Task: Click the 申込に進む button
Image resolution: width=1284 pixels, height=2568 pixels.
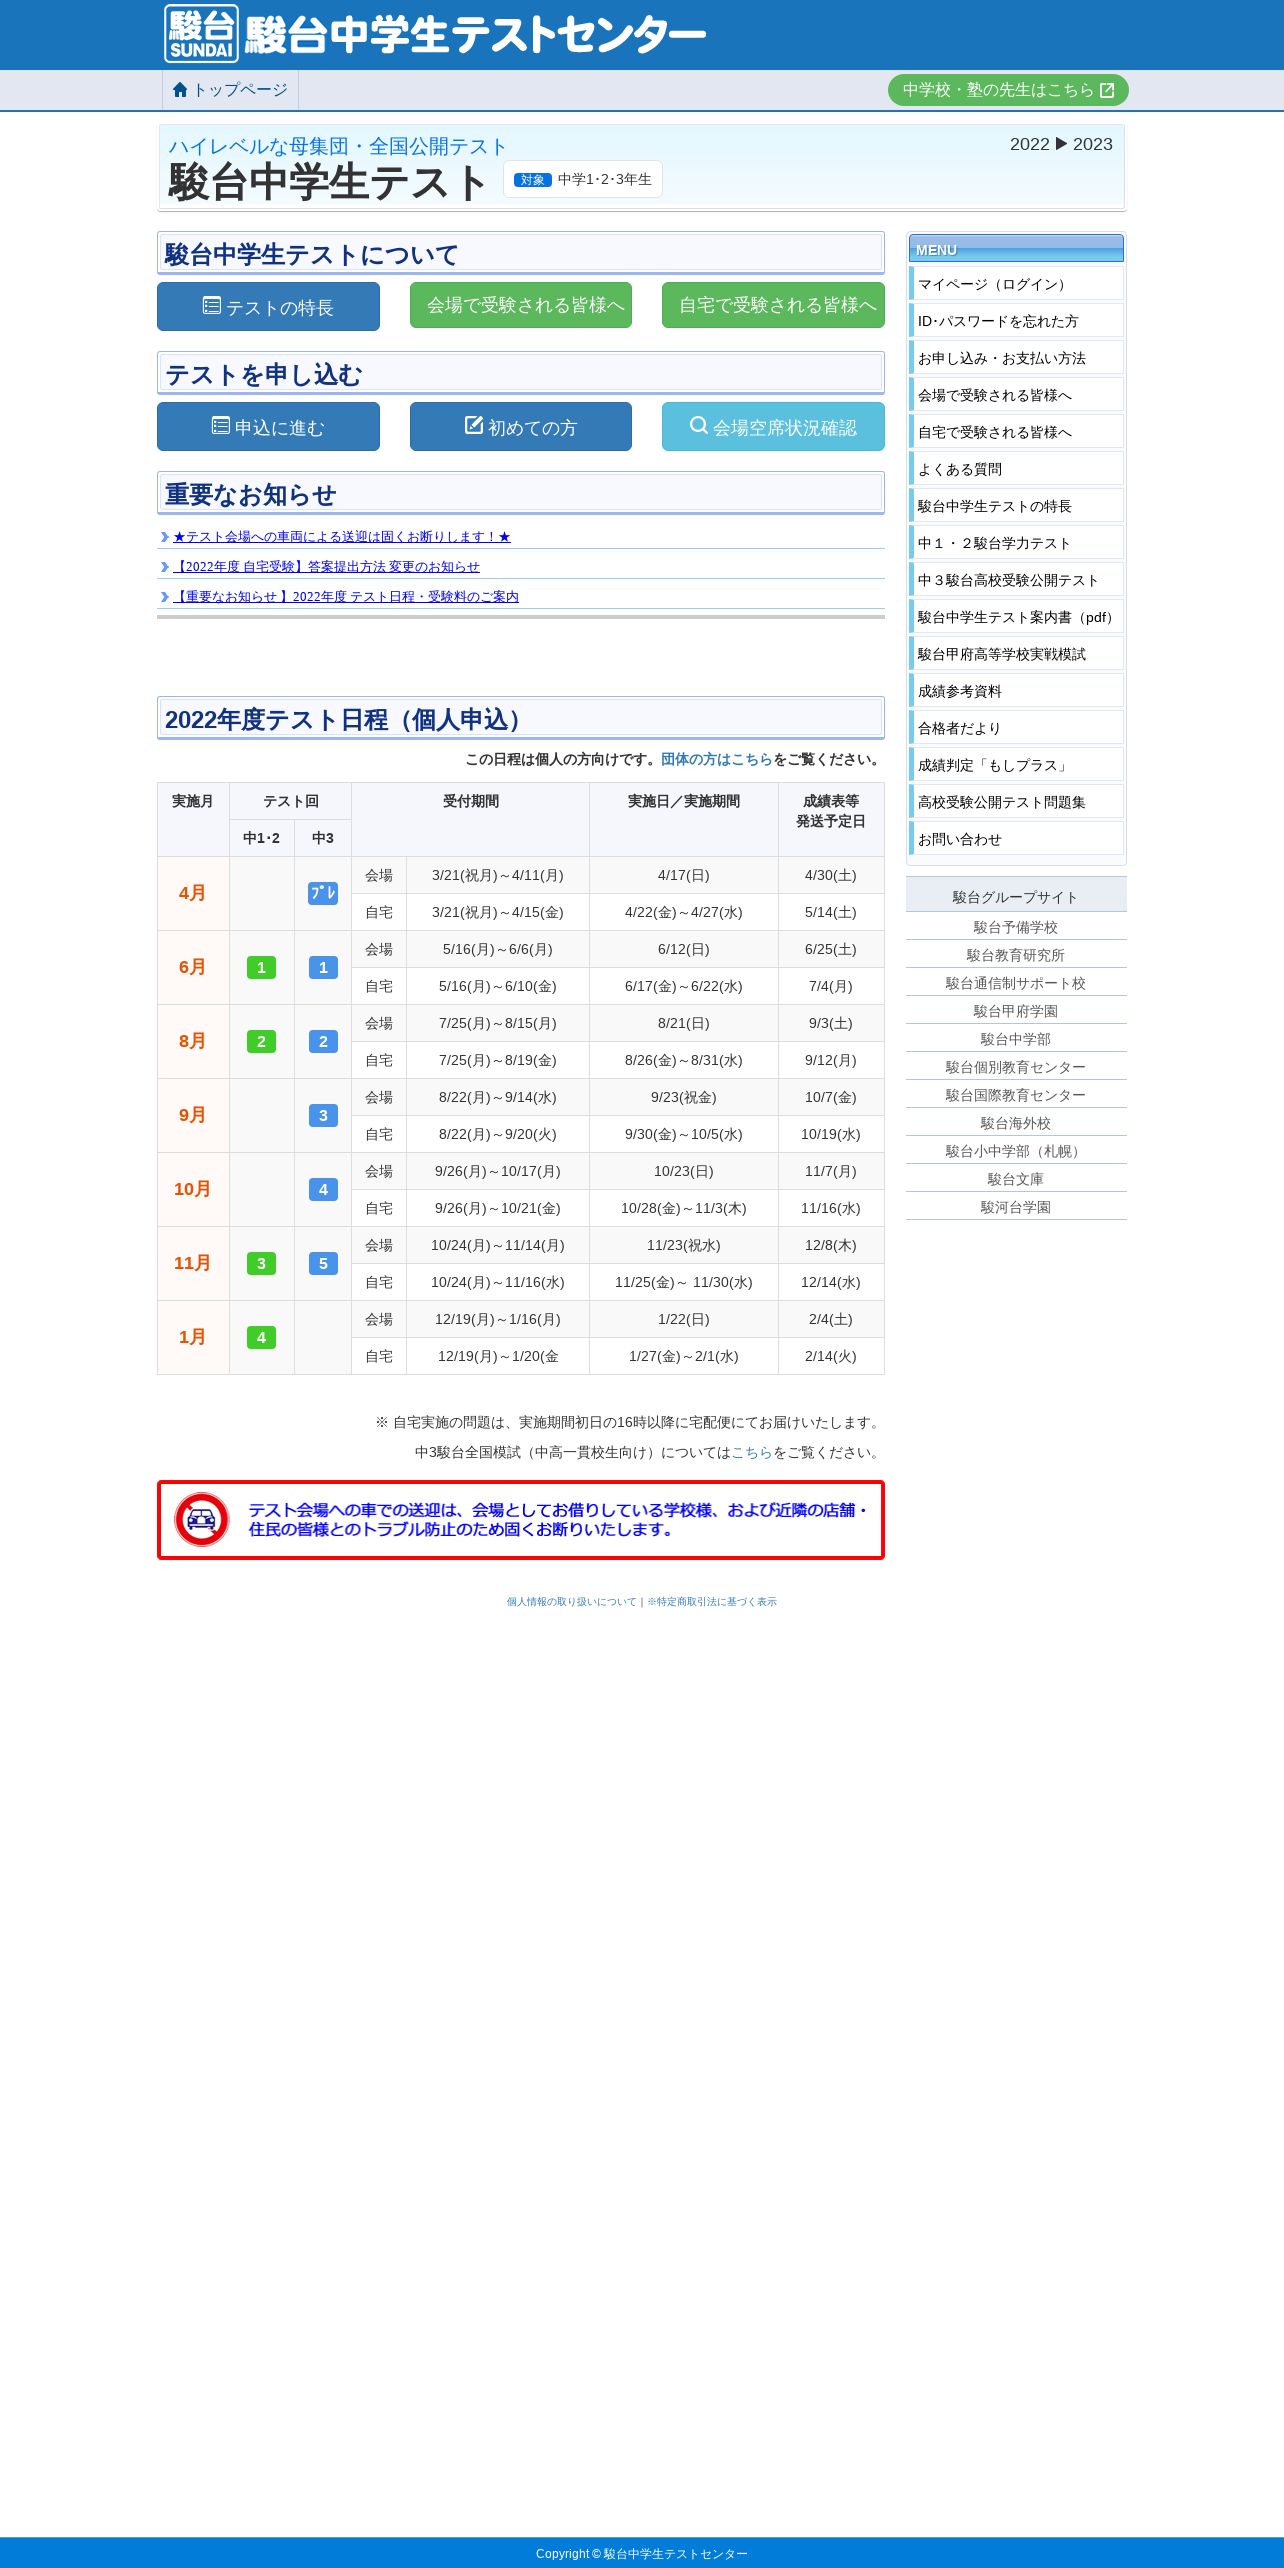Action: [268, 426]
